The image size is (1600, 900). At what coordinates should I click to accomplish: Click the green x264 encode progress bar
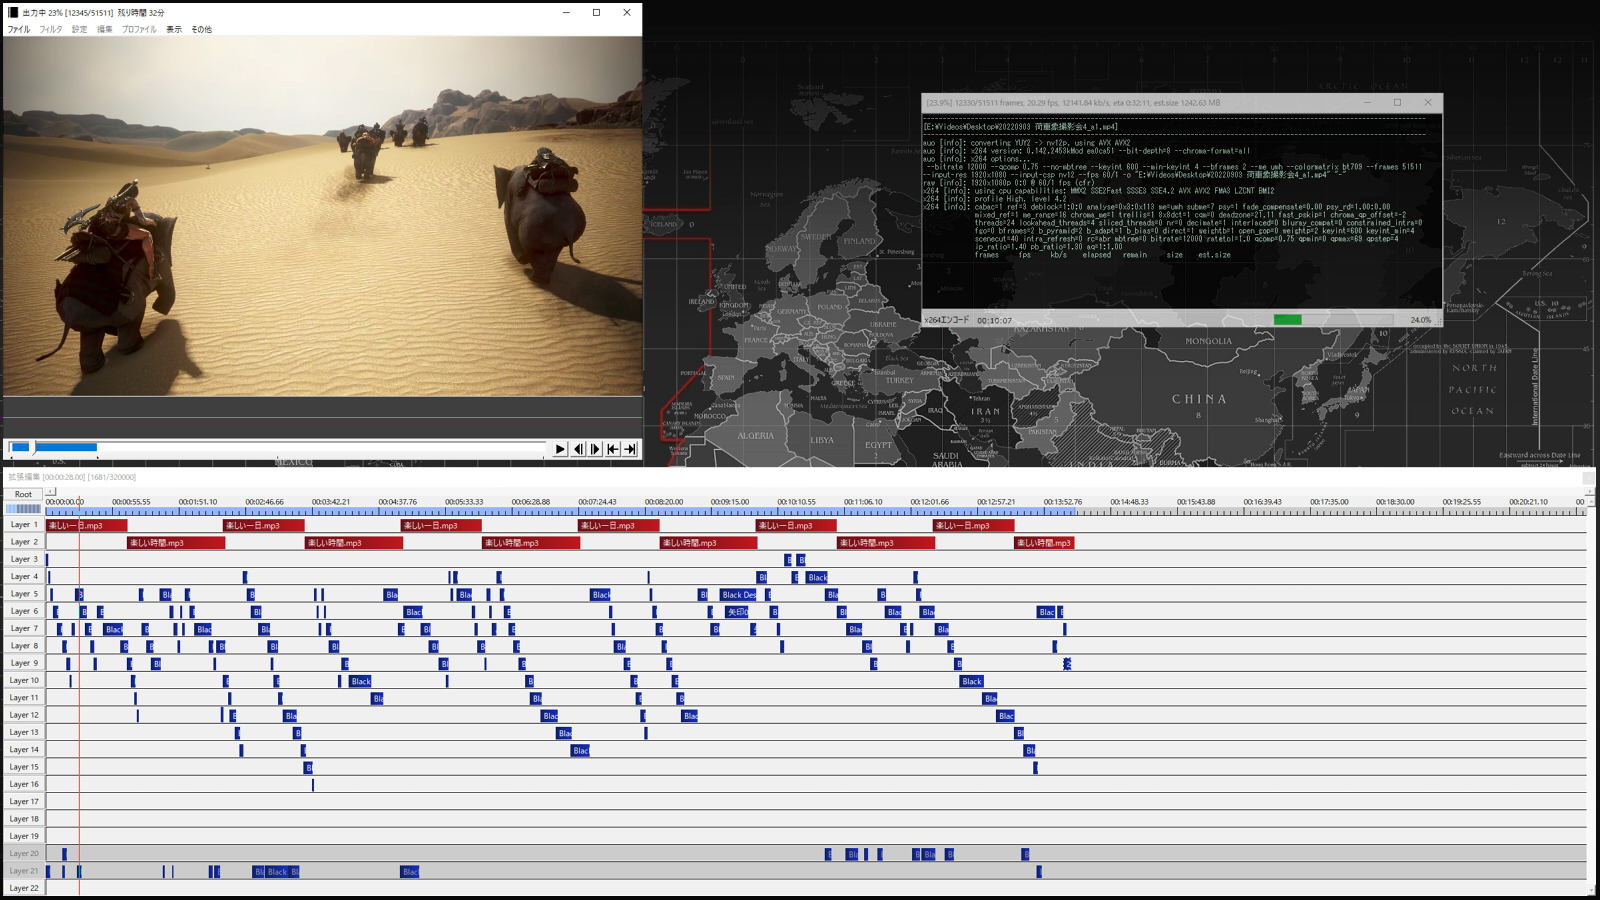point(1333,320)
